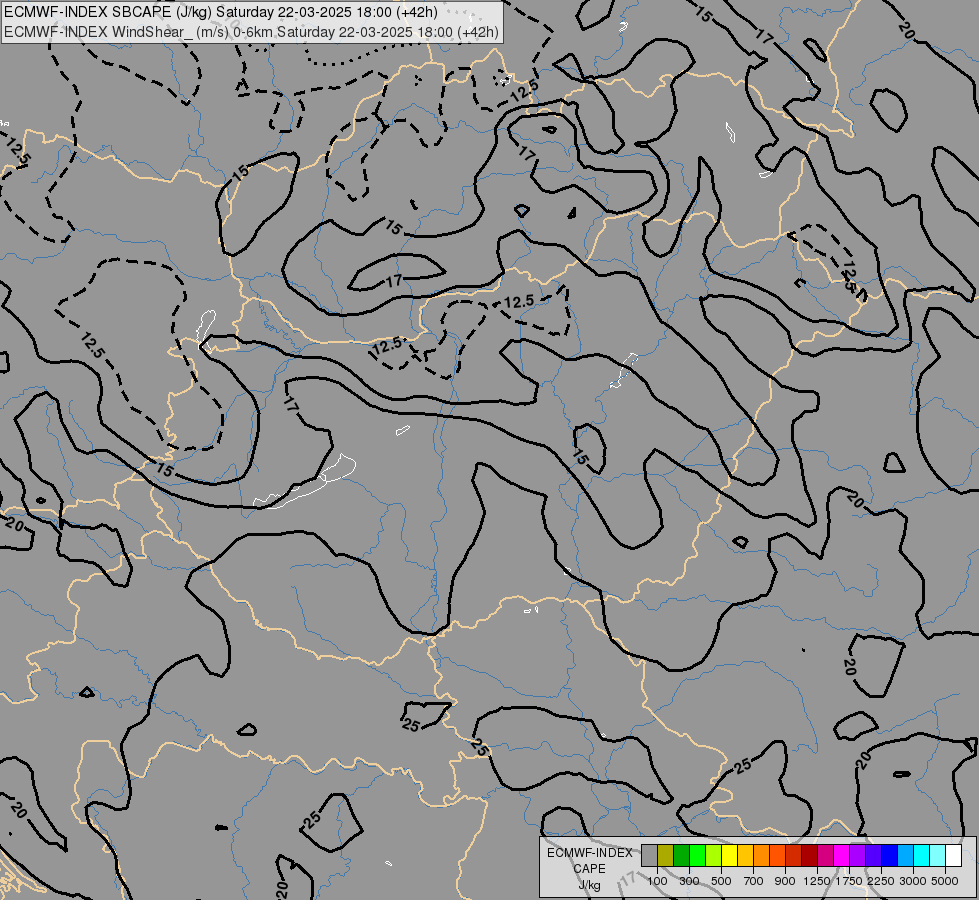
Task: Select the legend value 500
Action: tap(721, 881)
